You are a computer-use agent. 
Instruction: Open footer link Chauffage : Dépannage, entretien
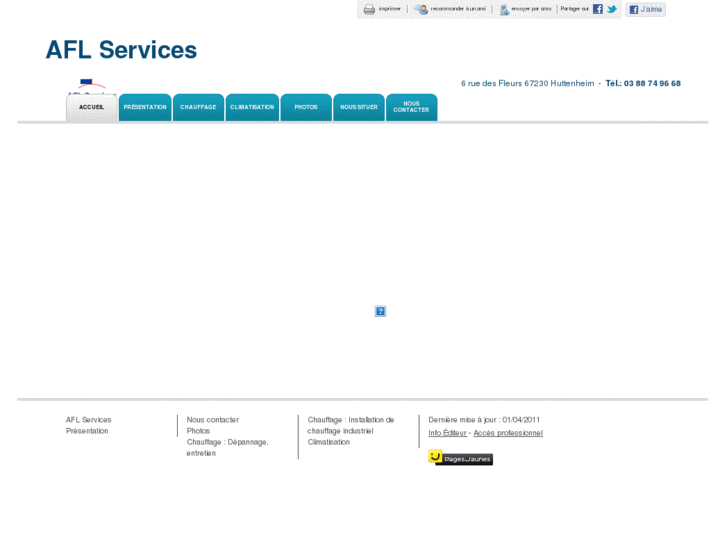[x=228, y=448]
